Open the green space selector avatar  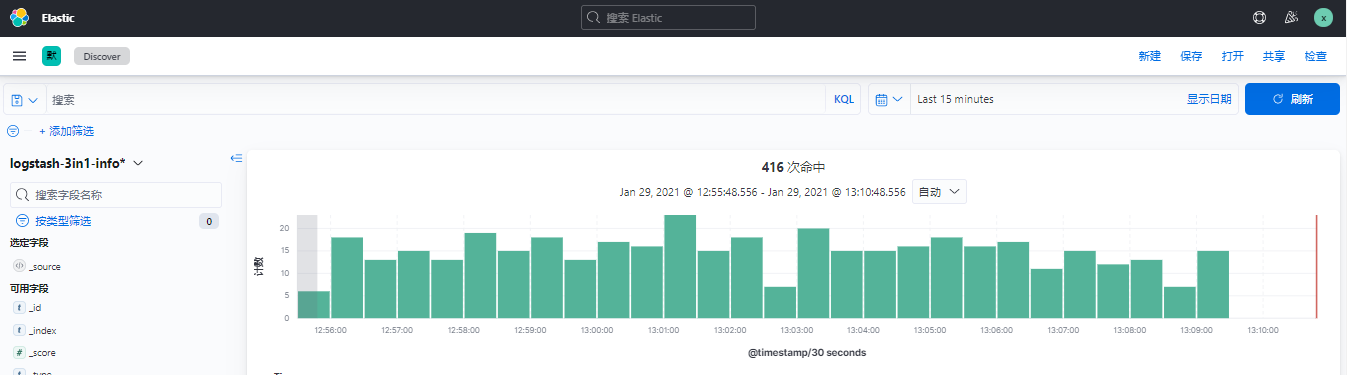(51, 56)
